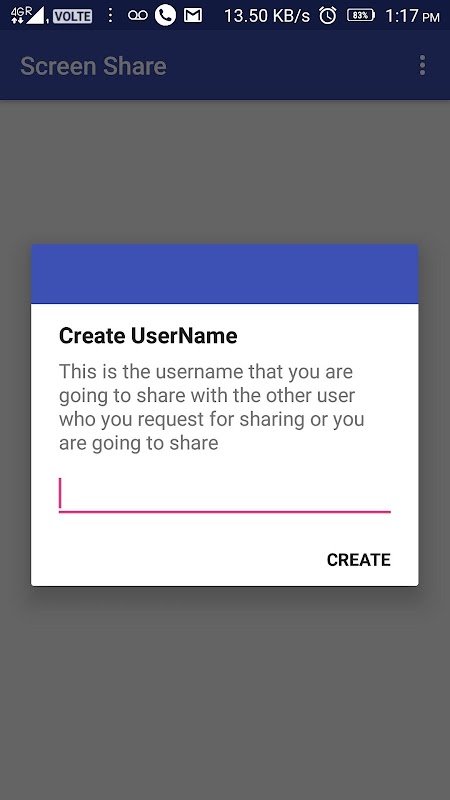Focus the username text input field
The height and width of the screenshot is (800, 450).
[x=224, y=495]
